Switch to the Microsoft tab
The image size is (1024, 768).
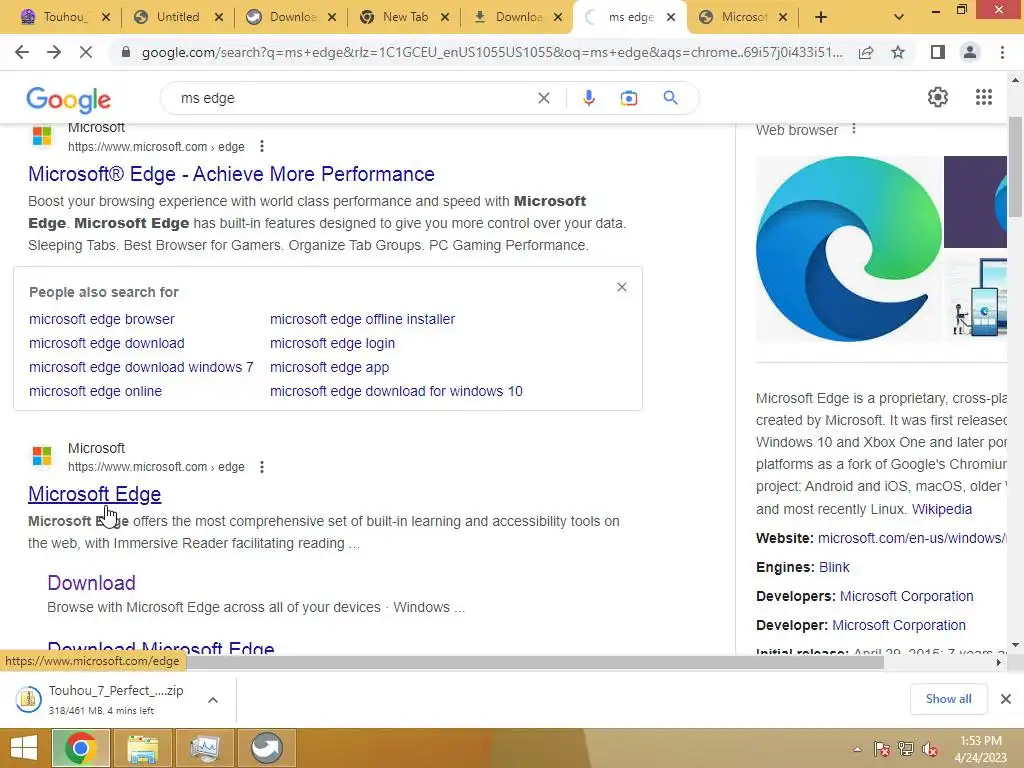point(744,17)
